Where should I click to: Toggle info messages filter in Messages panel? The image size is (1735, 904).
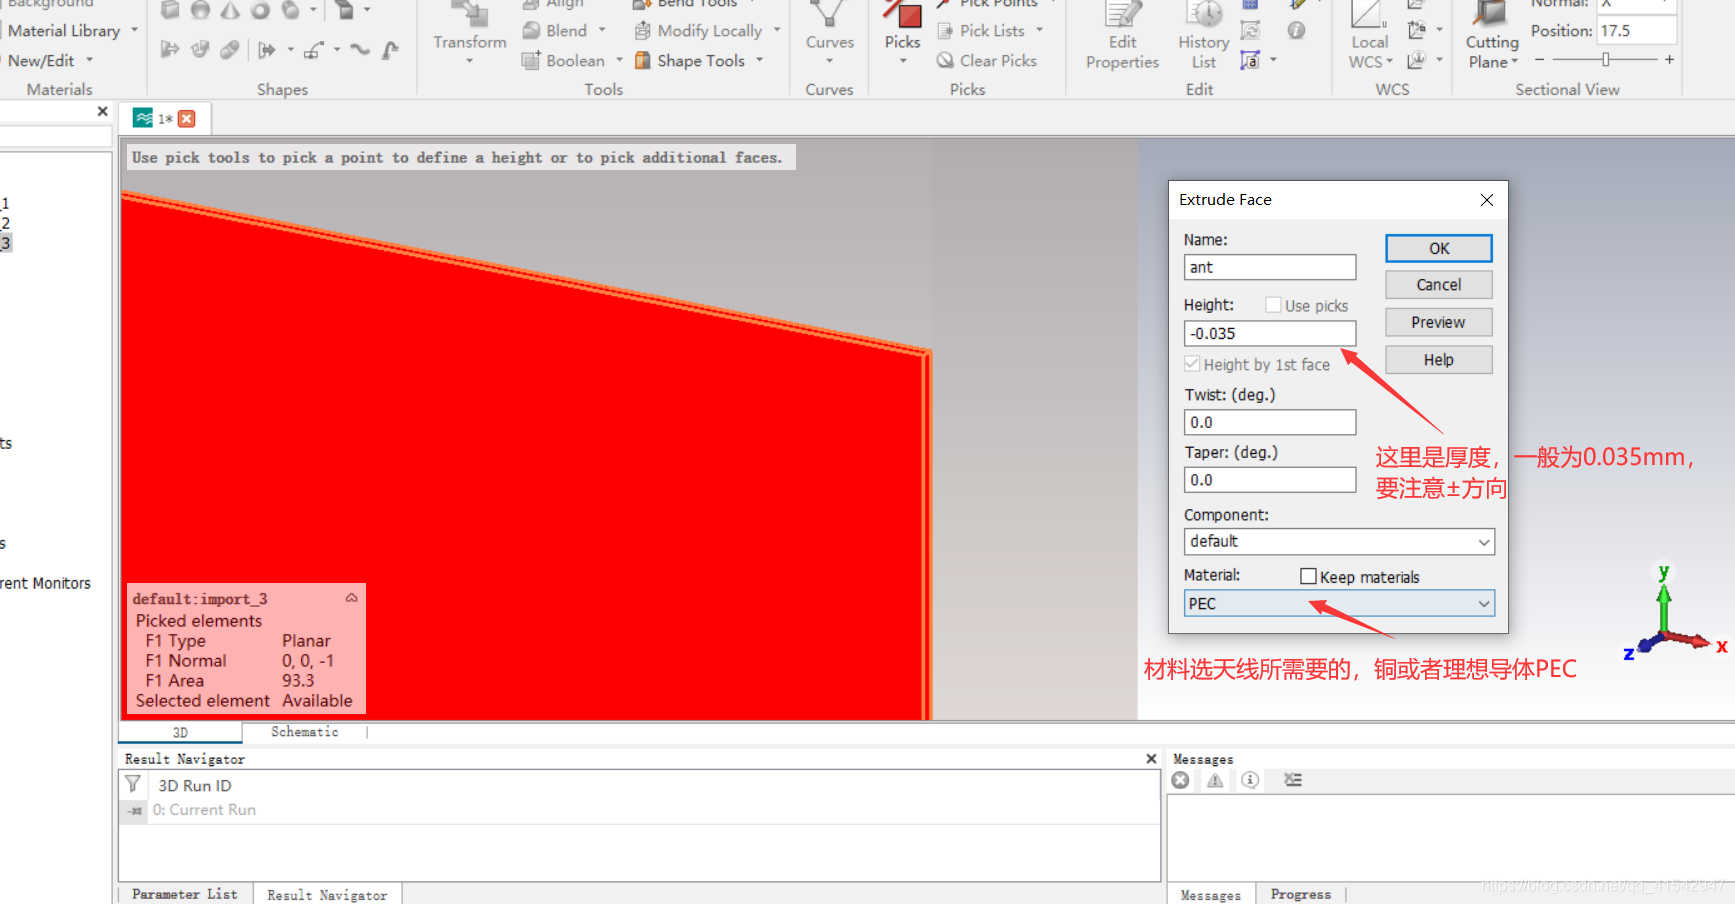tap(1250, 780)
